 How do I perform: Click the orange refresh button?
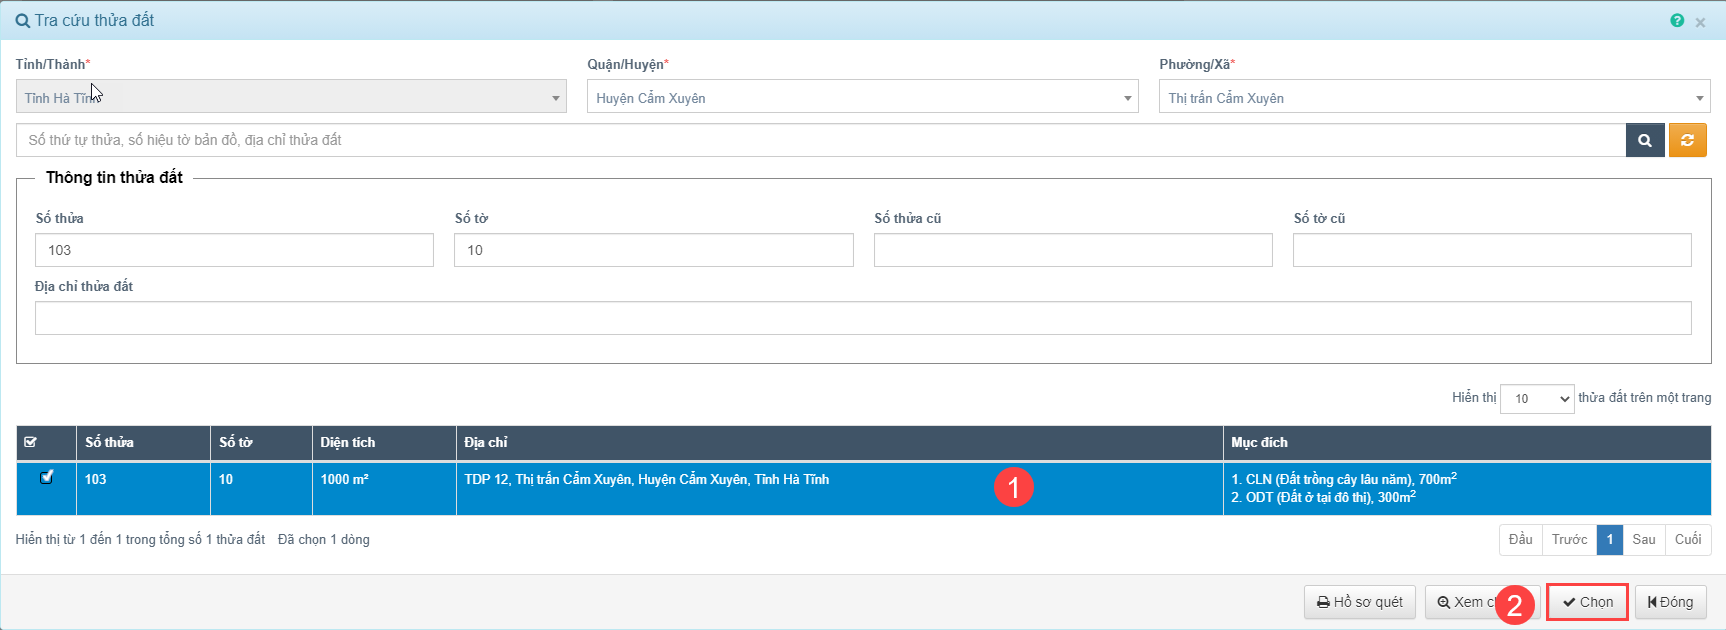[1687, 141]
